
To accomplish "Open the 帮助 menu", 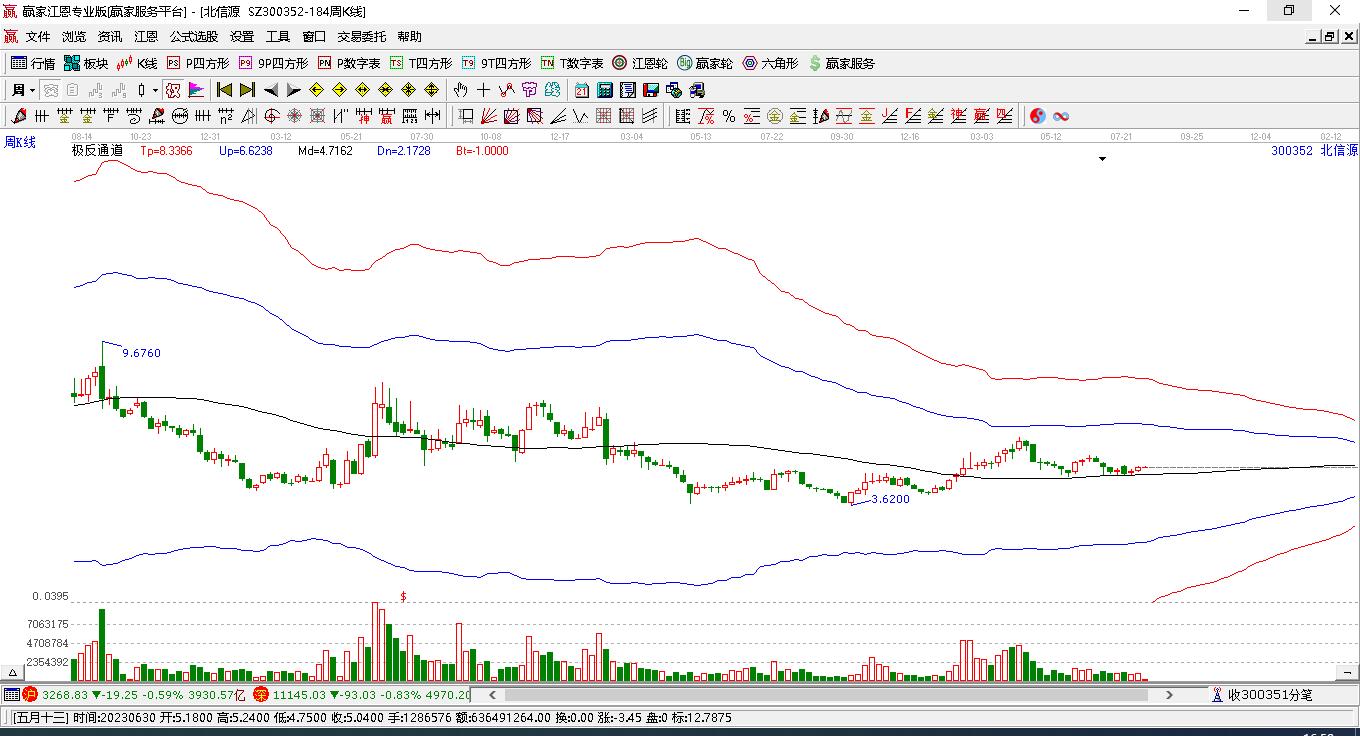I will pyautogui.click(x=410, y=37).
